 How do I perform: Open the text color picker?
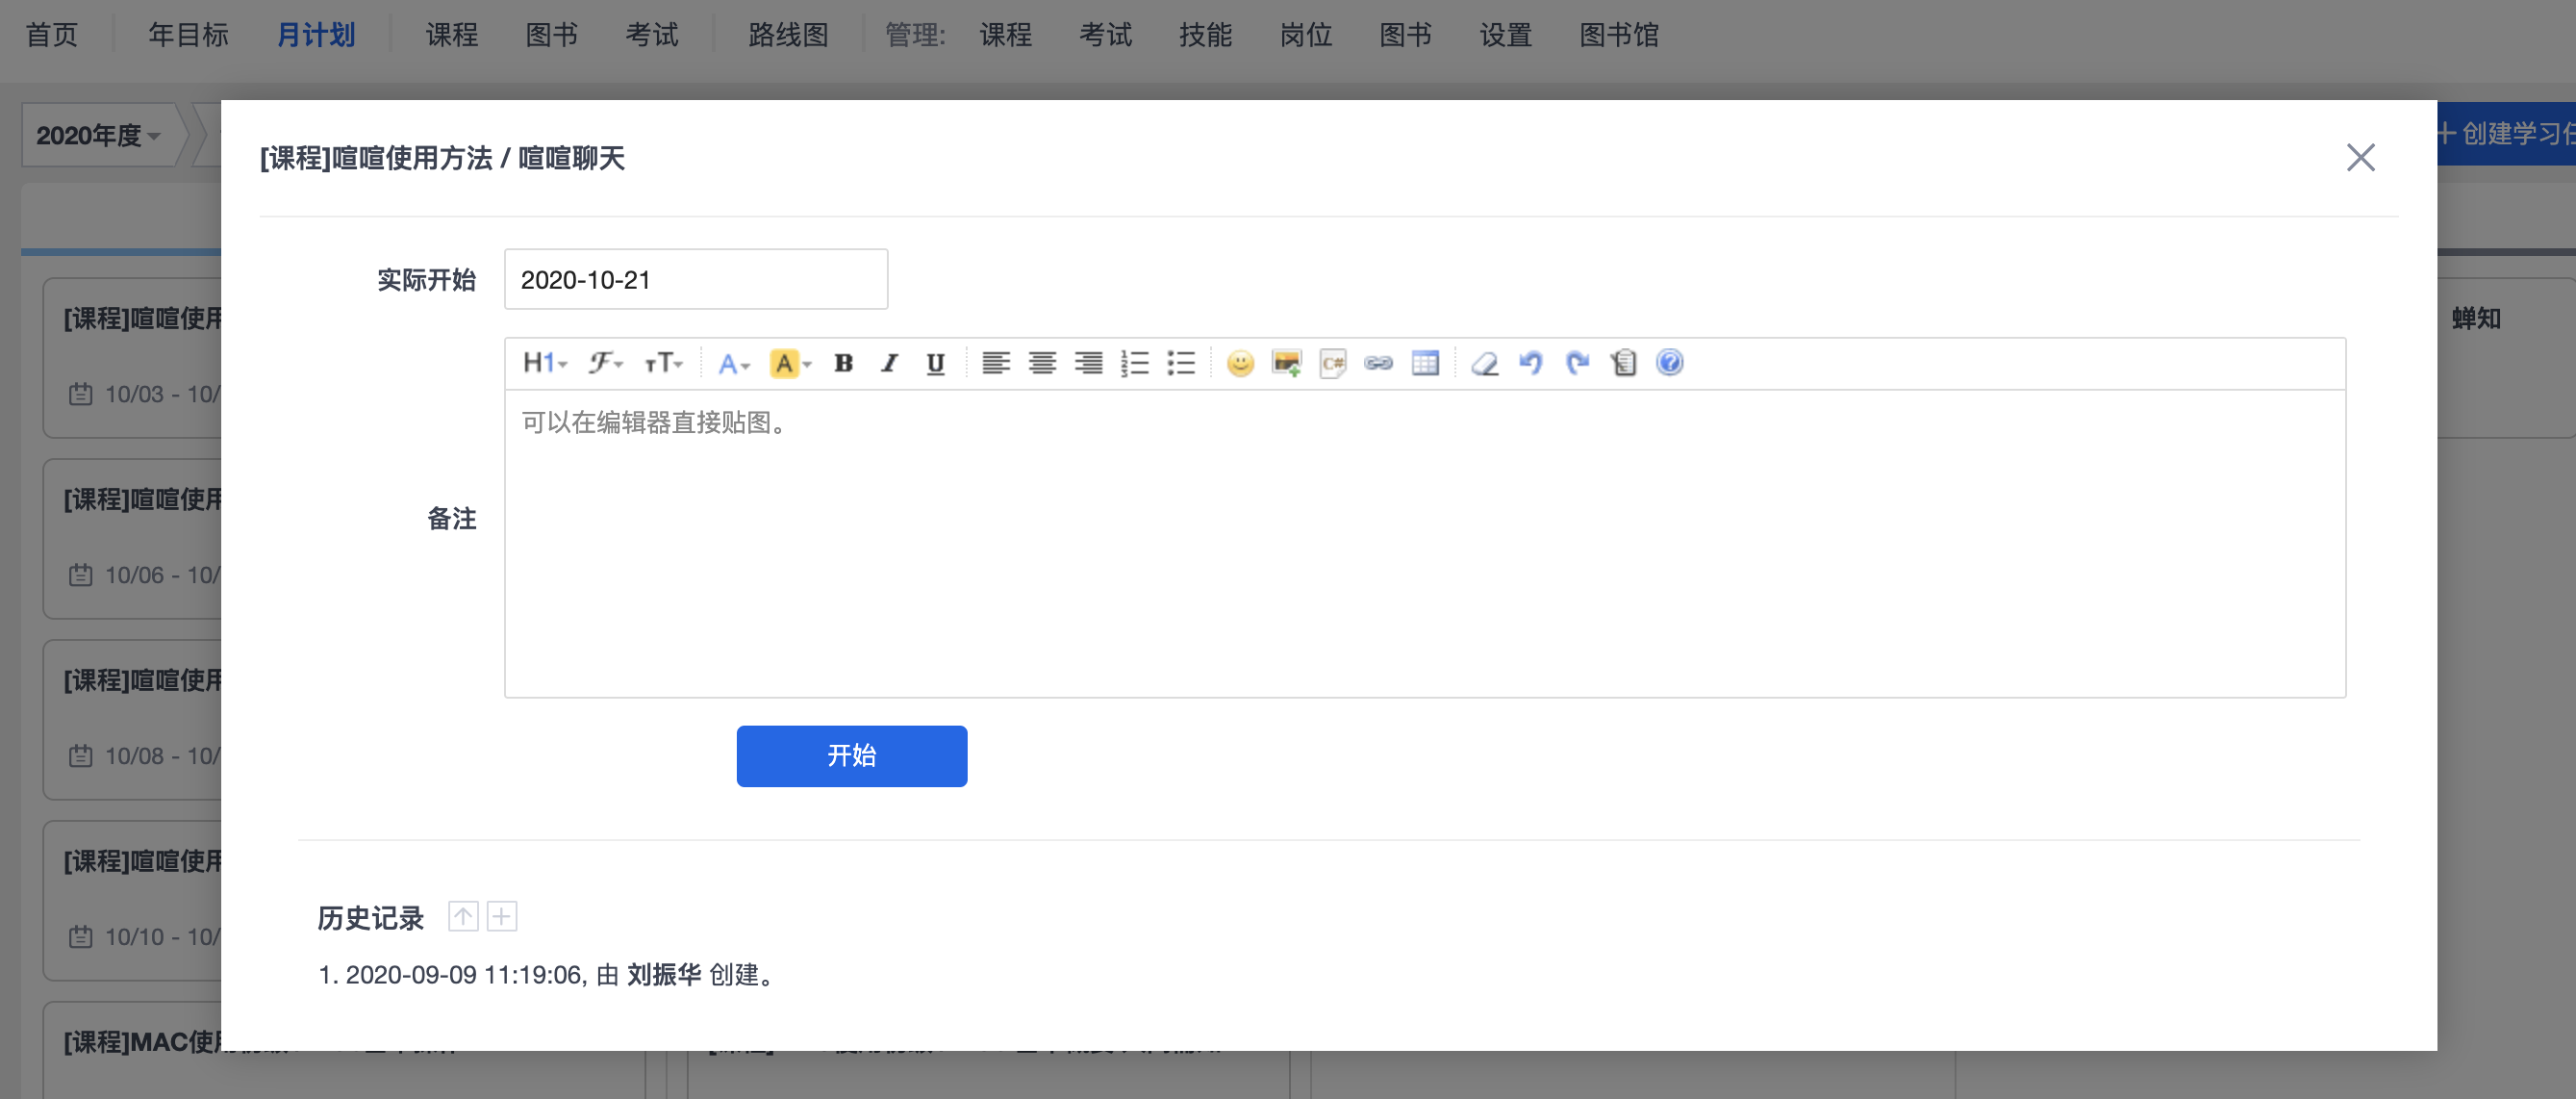(x=733, y=363)
